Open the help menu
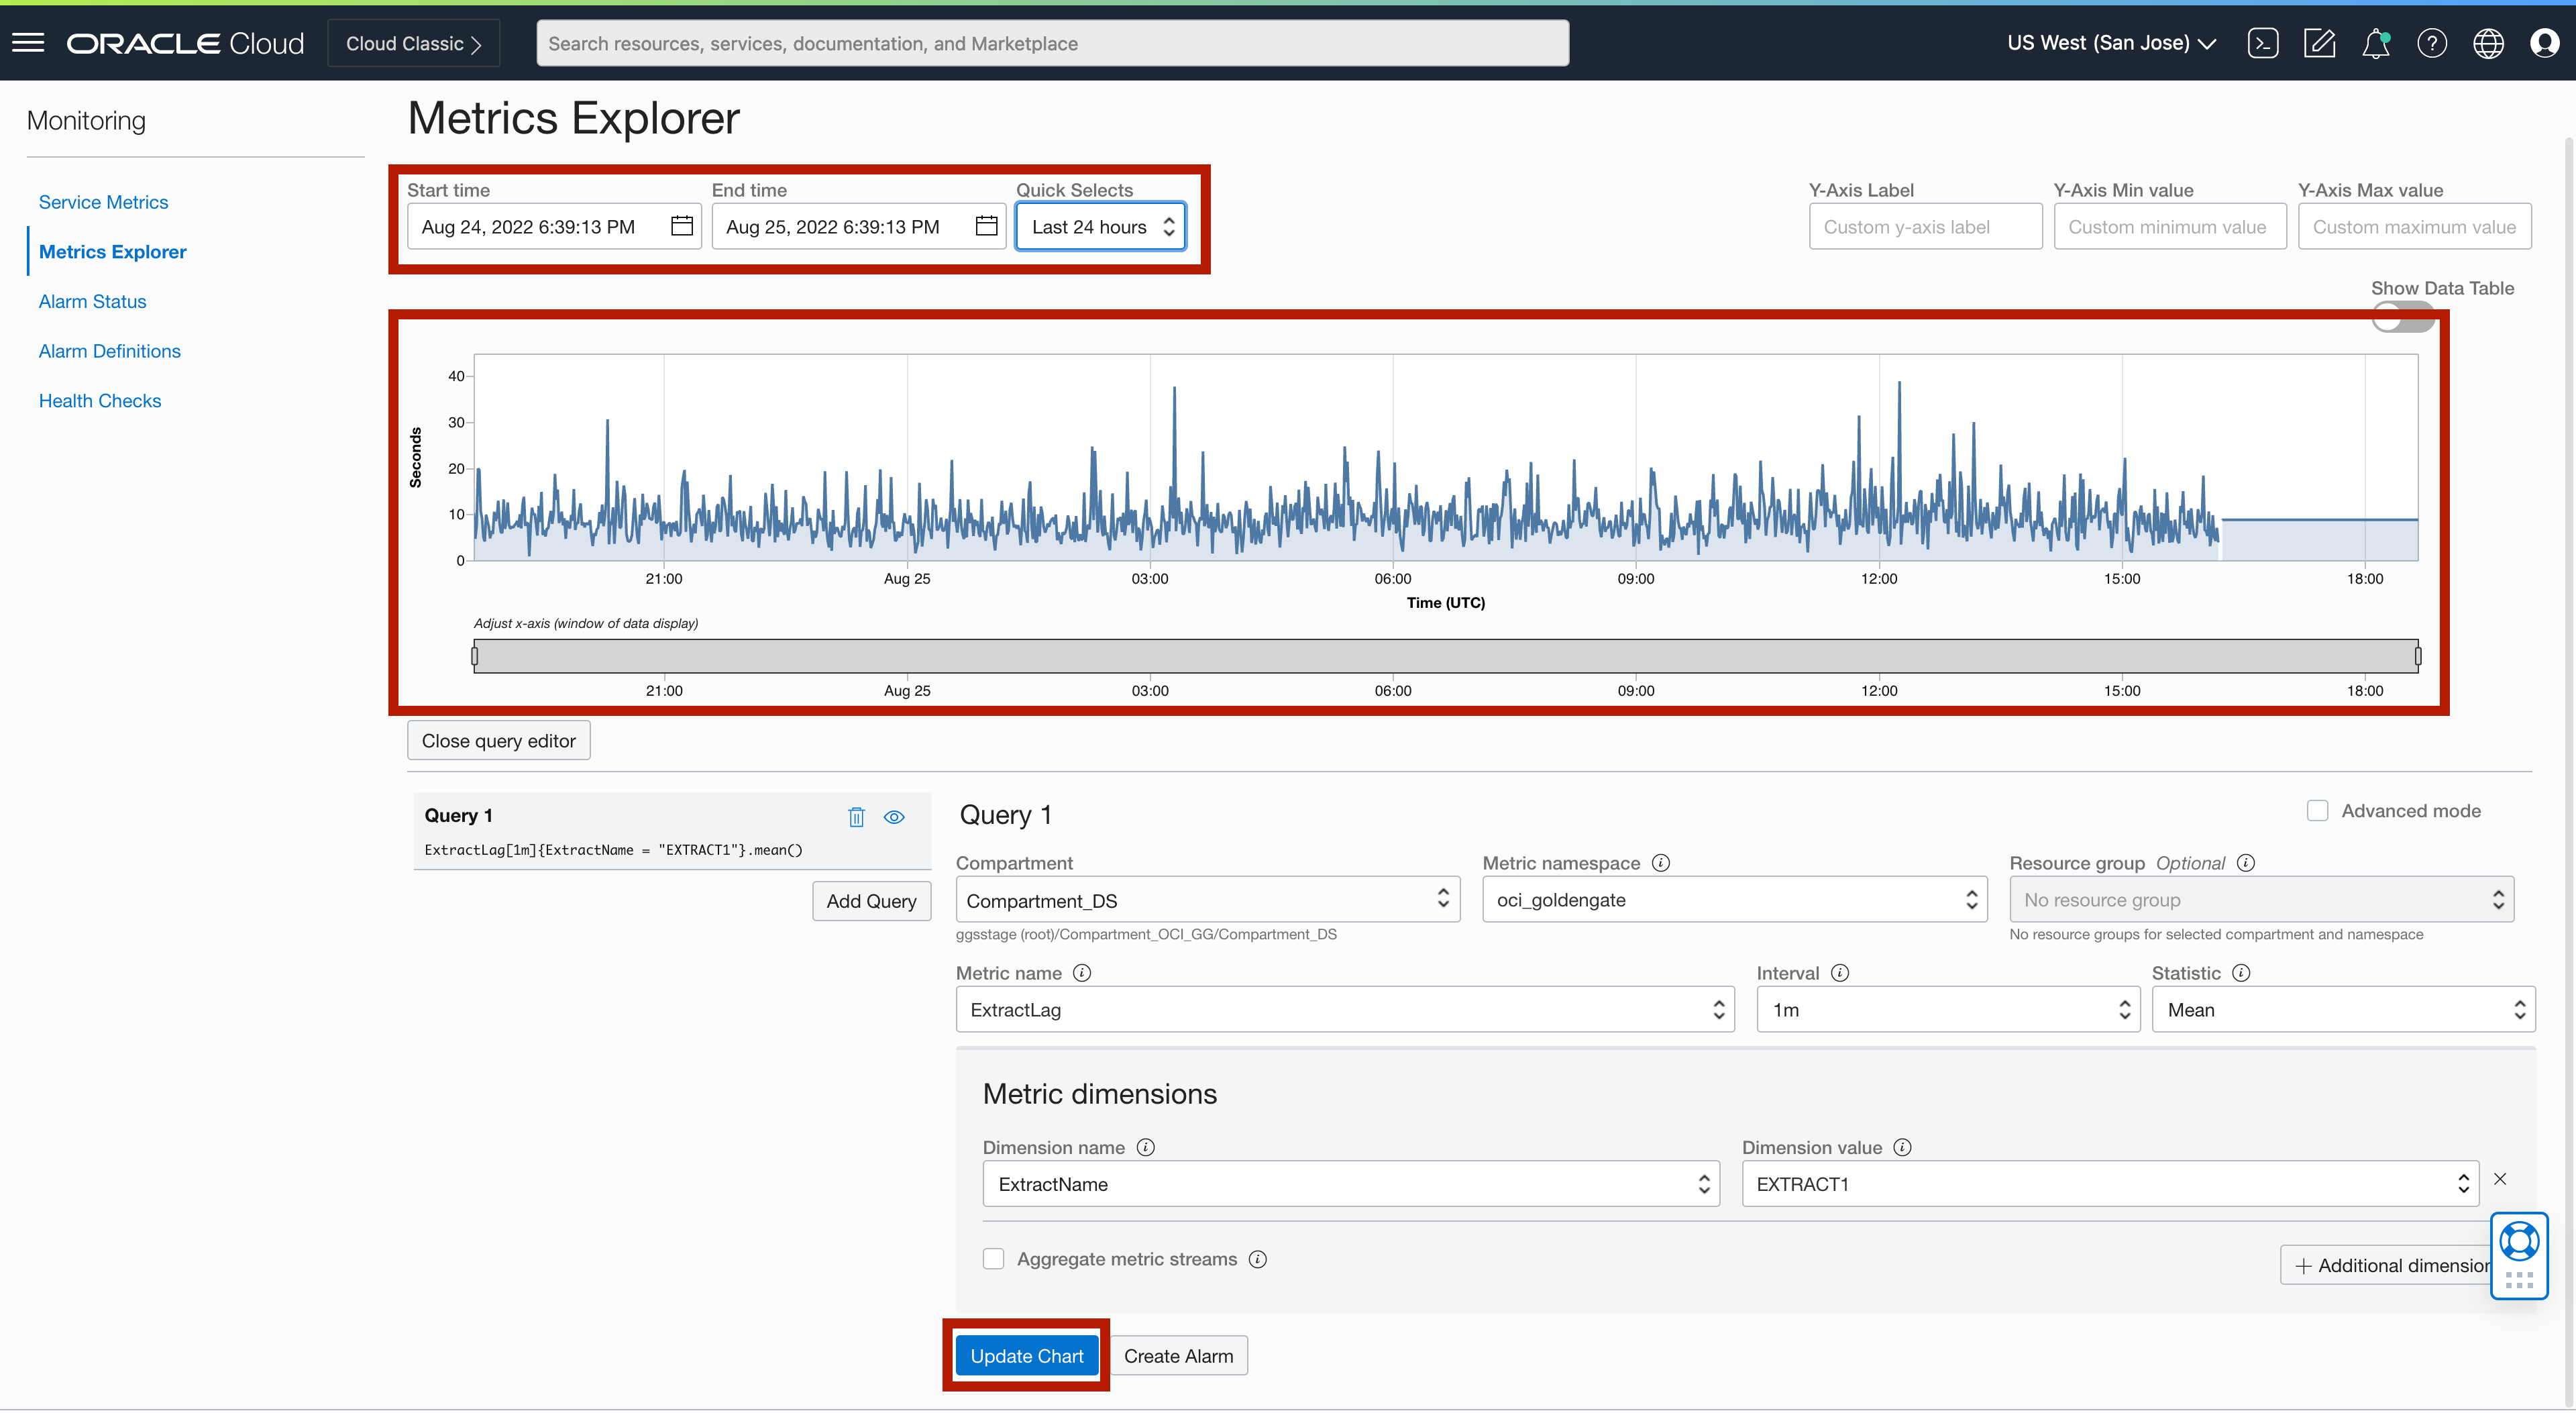2576x1413 pixels. click(x=2433, y=42)
